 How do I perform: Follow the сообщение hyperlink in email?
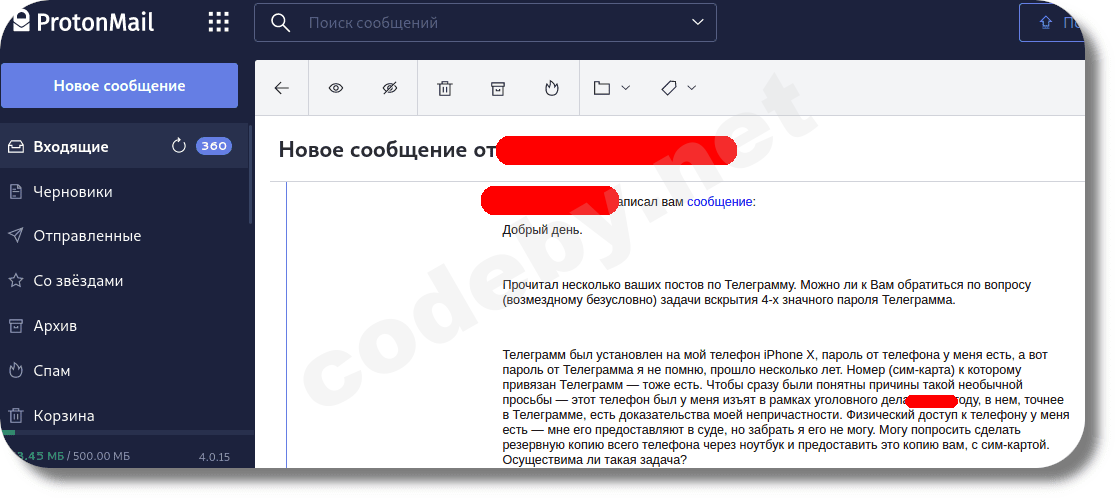click(719, 201)
